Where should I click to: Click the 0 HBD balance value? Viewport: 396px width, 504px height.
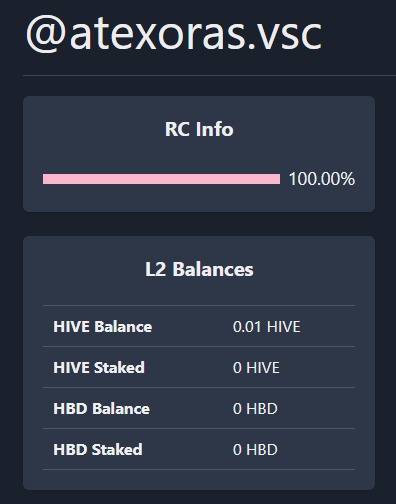(x=255, y=408)
